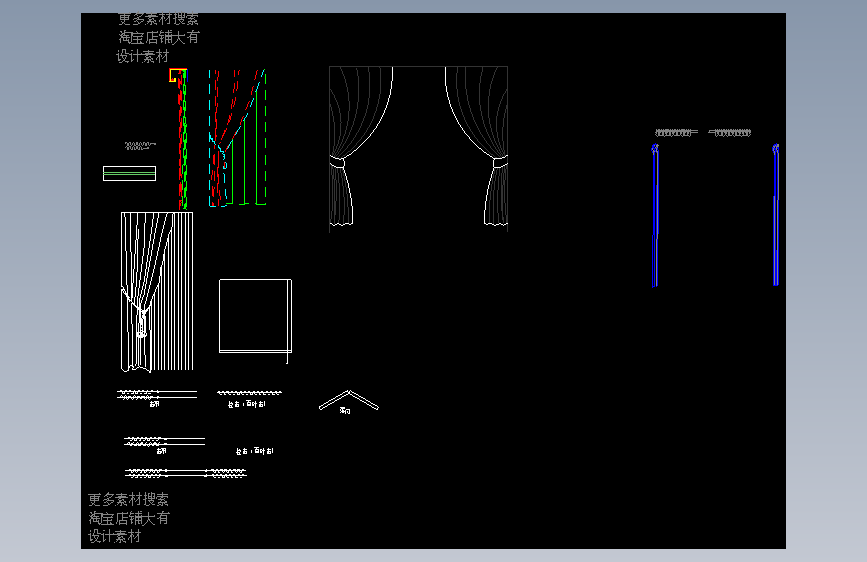Select the right blue vertical curtain profile
867x562 pixels.
(776, 215)
